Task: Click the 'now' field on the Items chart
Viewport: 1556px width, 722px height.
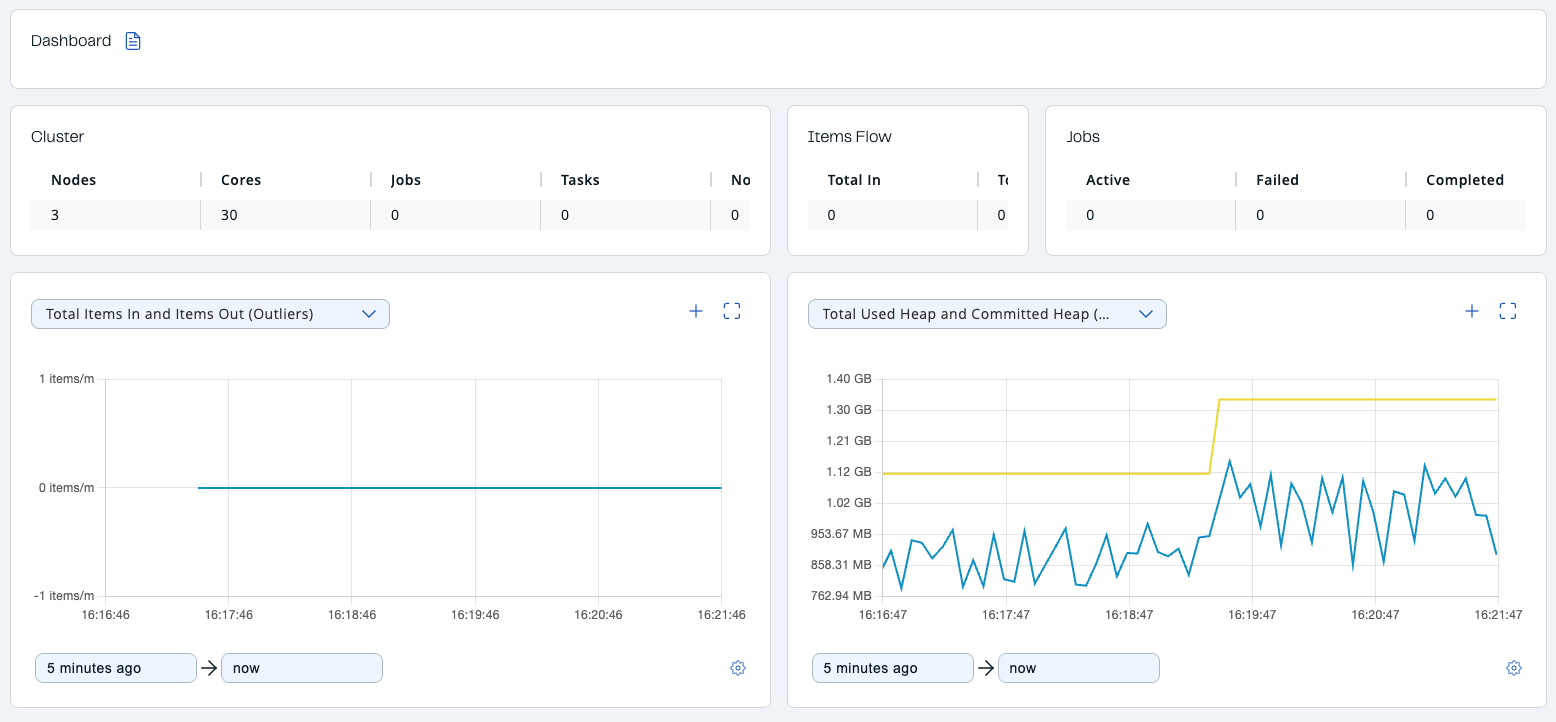Action: click(x=302, y=667)
